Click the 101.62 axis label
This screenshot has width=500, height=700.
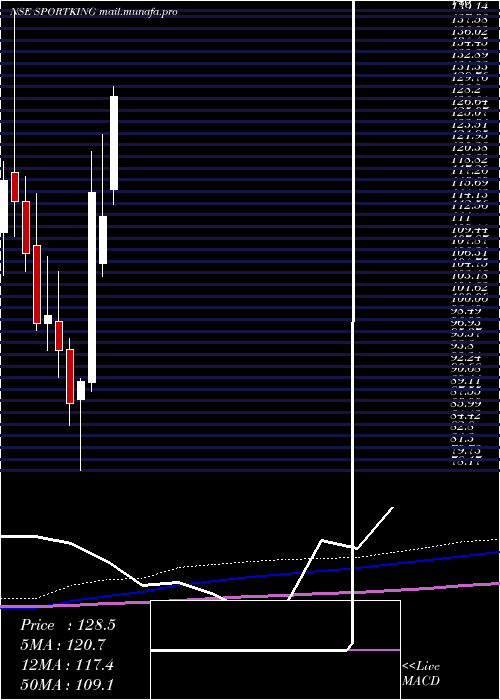click(x=470, y=288)
